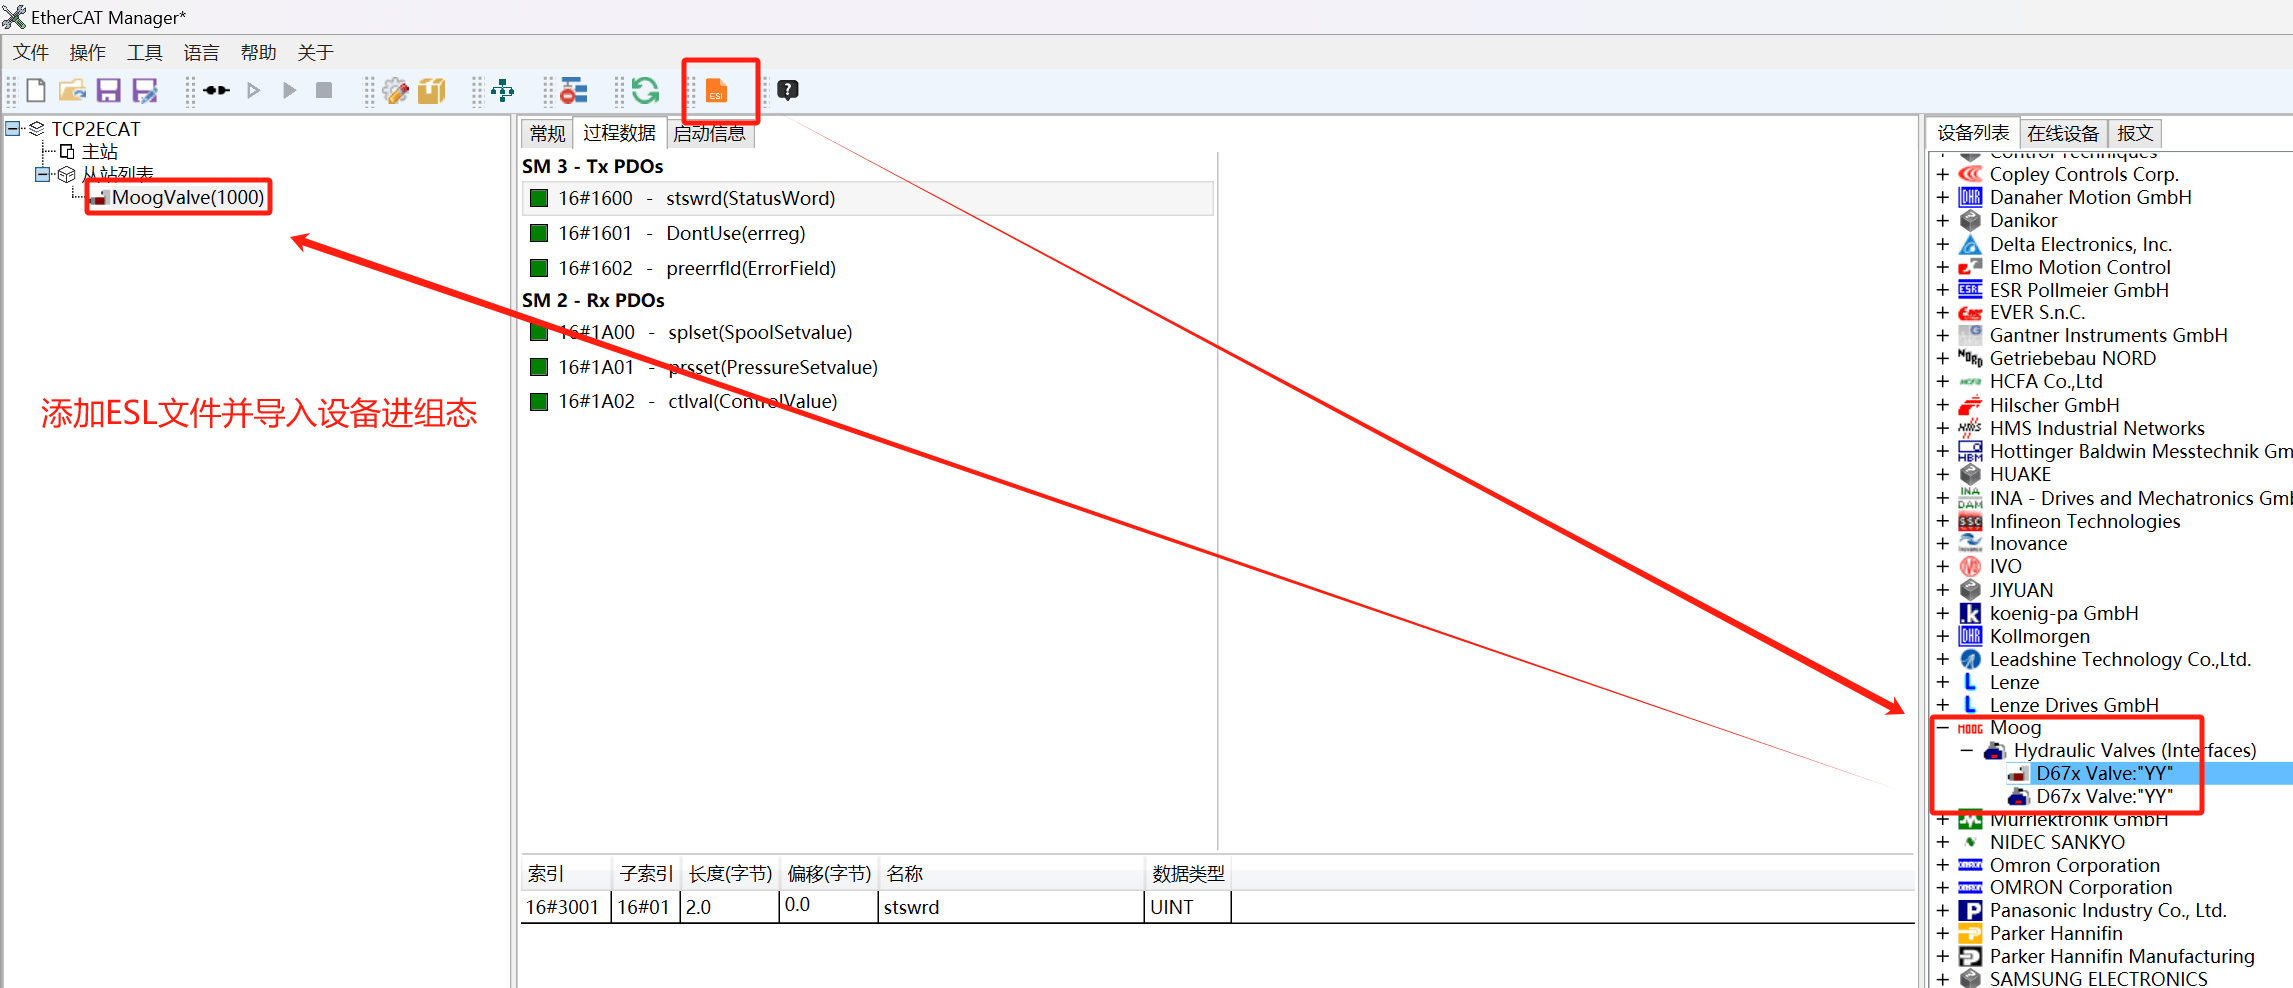Click the solid gray play arrow
The width and height of the screenshot is (2293, 988).
pyautogui.click(x=290, y=90)
